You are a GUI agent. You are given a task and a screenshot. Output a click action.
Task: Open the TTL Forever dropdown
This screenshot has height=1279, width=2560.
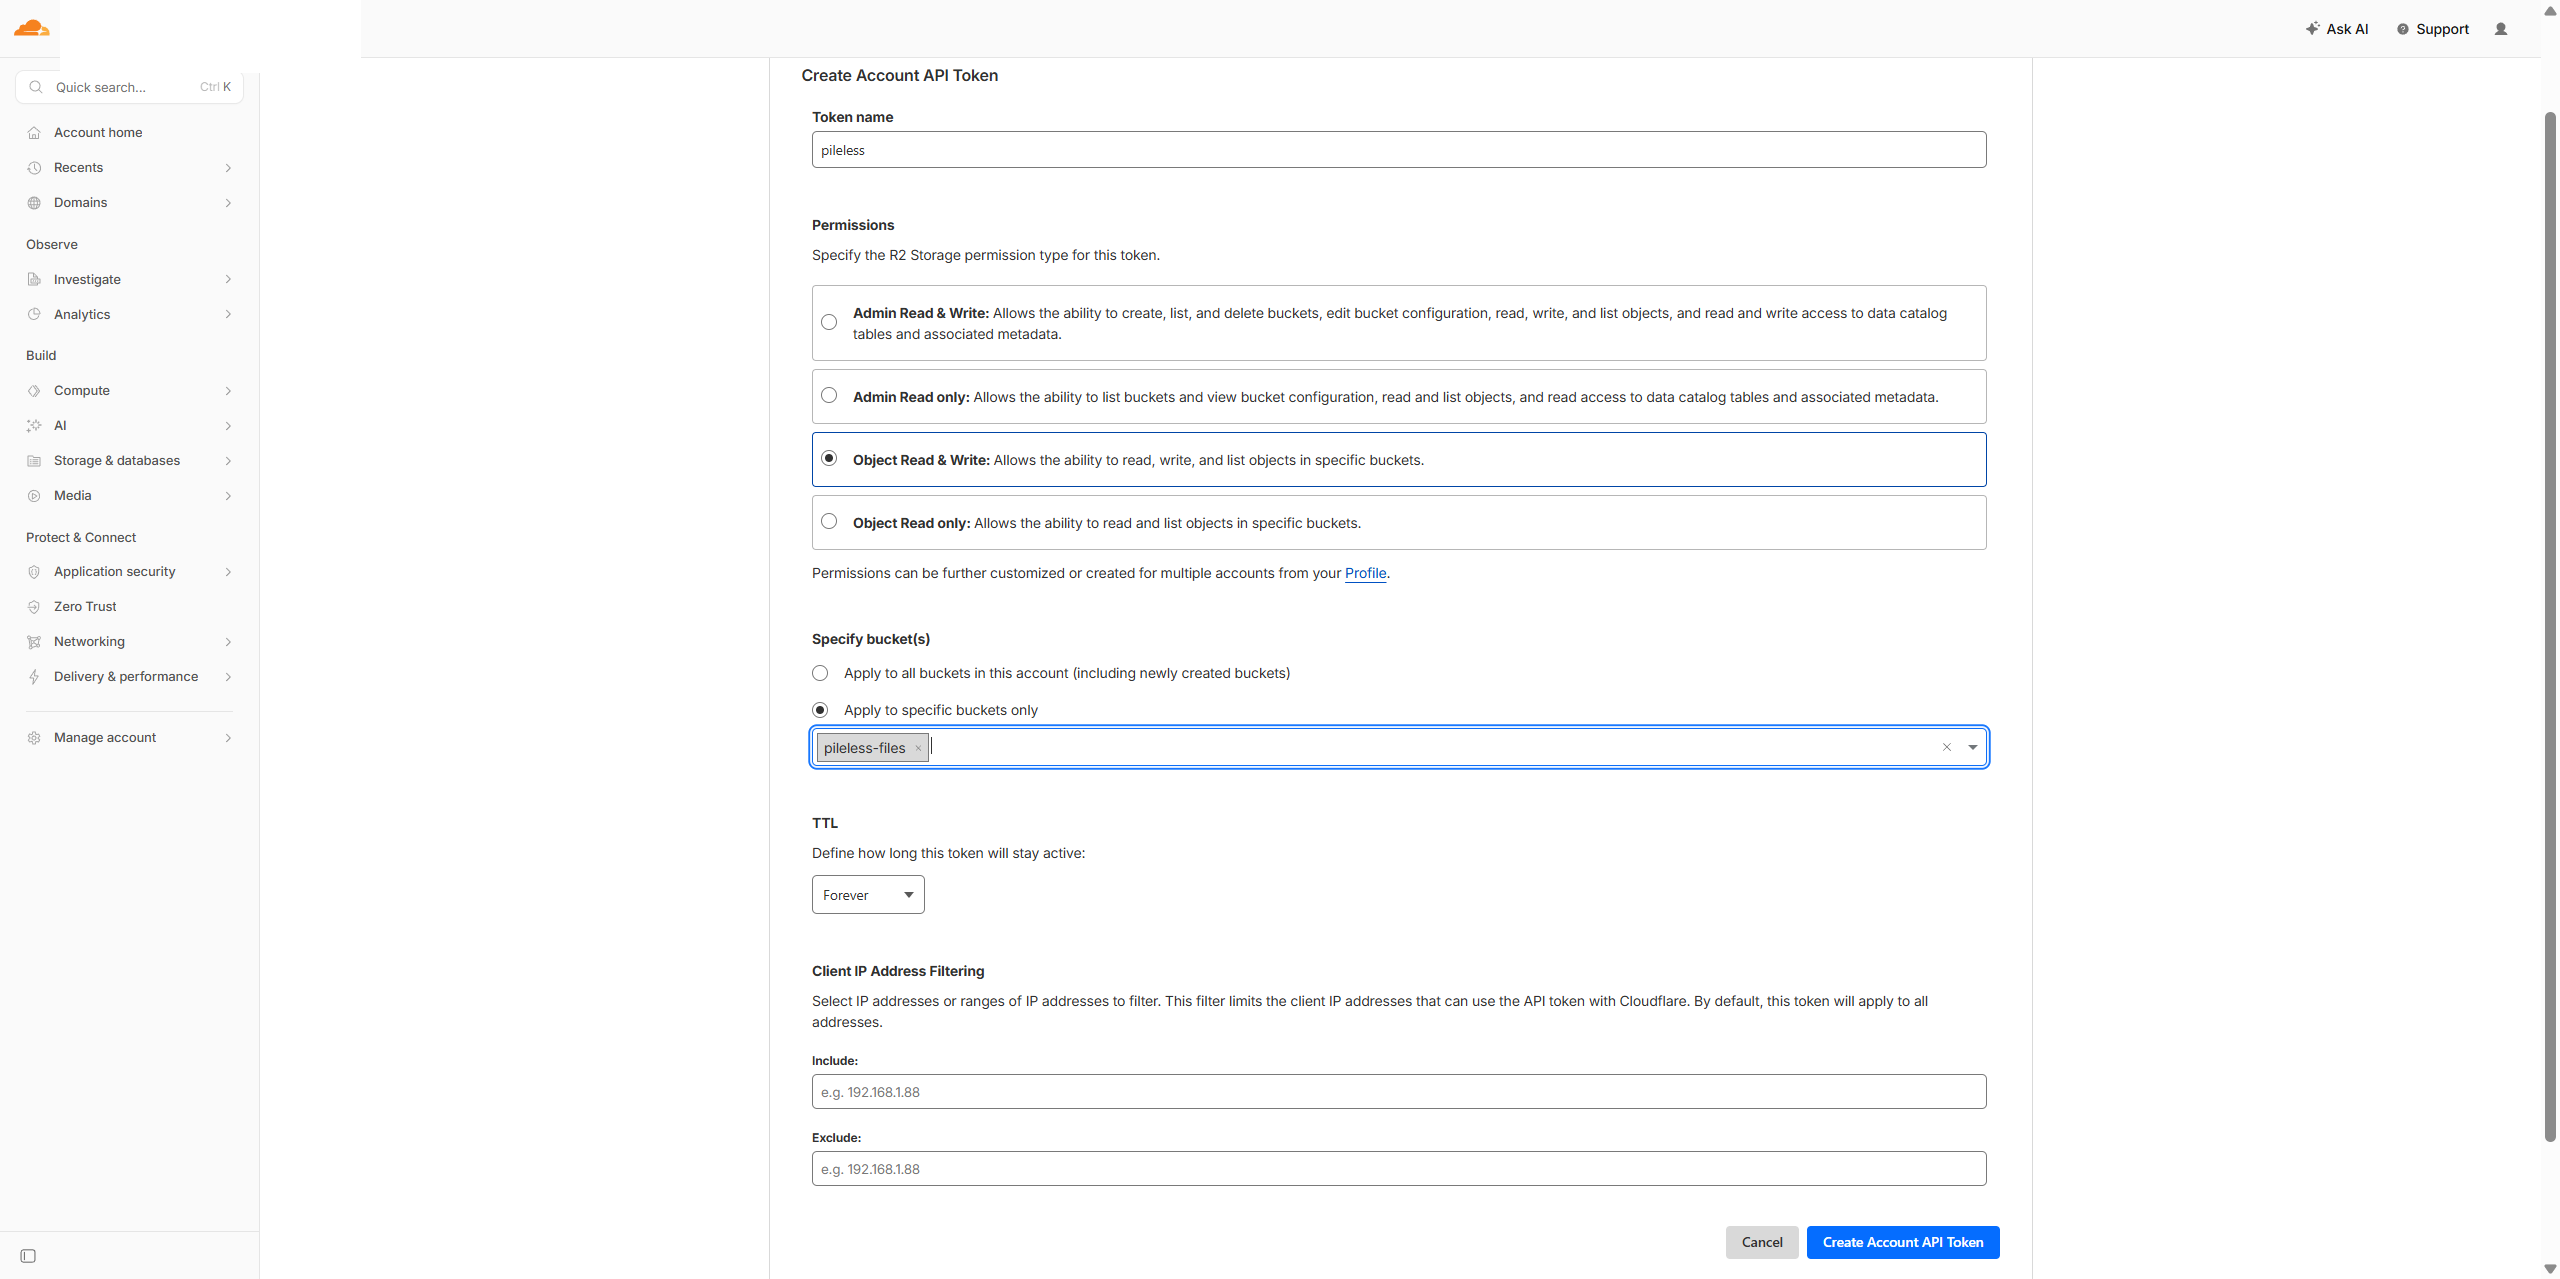[x=868, y=895]
